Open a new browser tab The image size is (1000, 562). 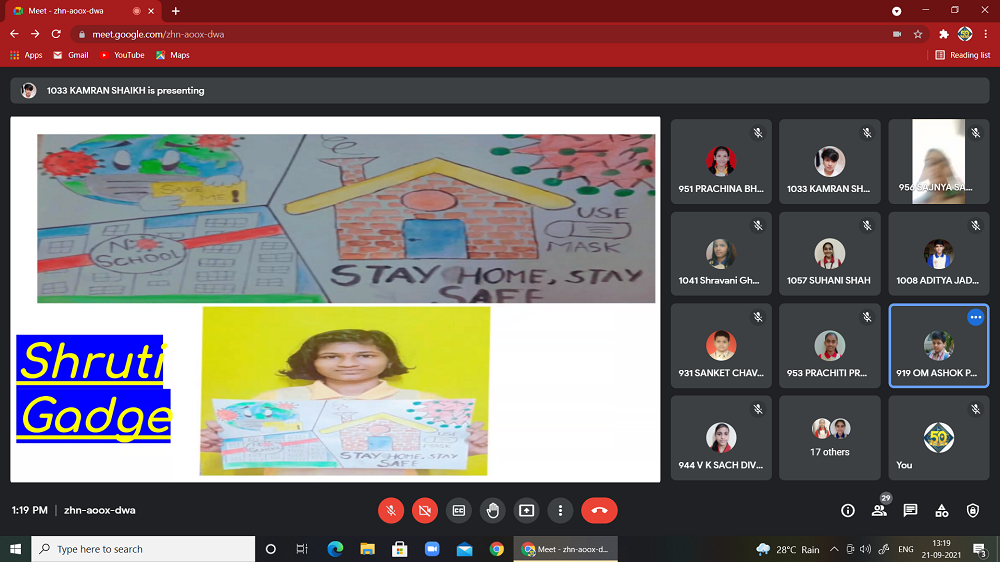(x=176, y=11)
